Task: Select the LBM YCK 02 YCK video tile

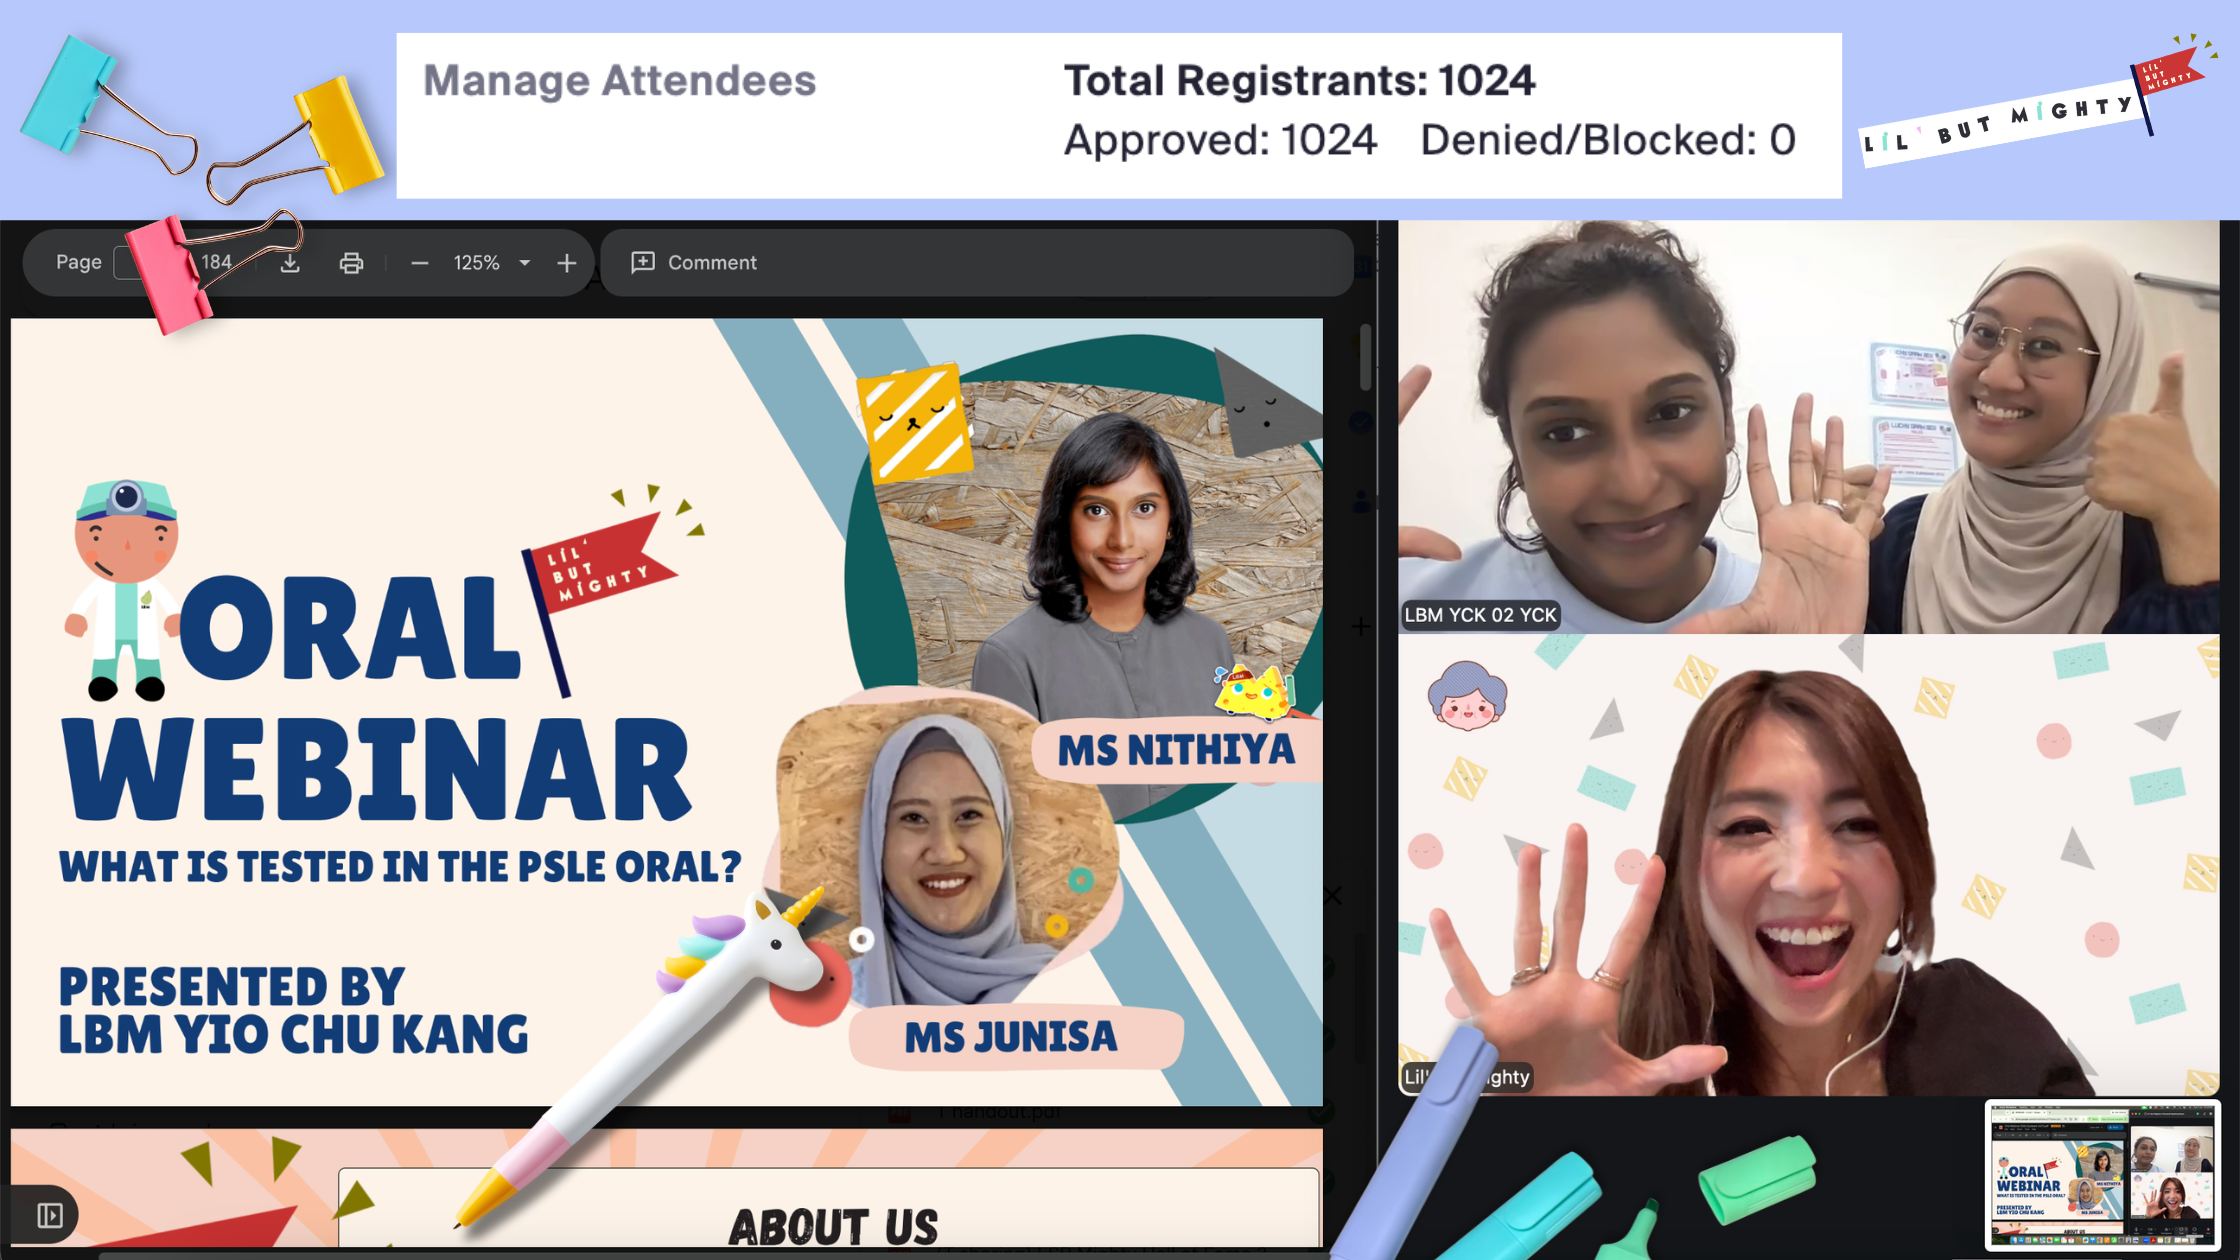Action: (x=1808, y=427)
